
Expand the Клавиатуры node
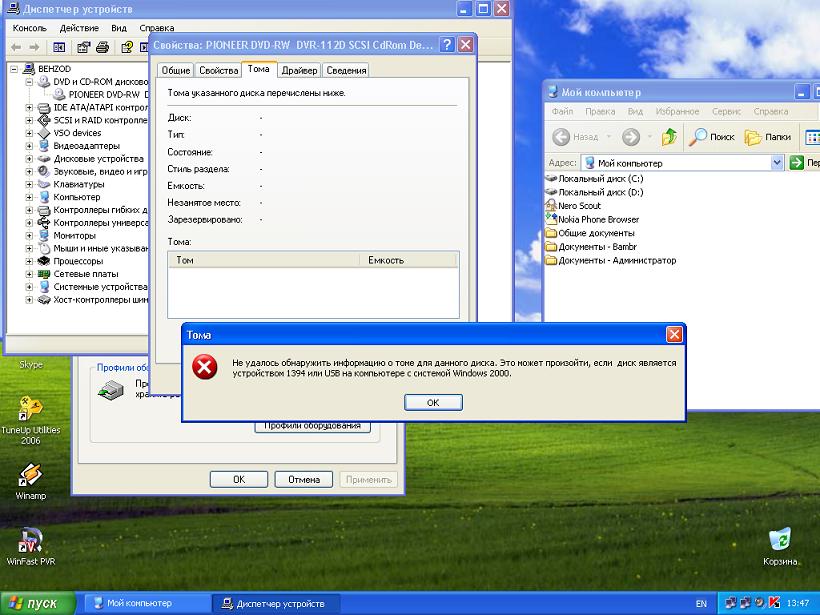pyautogui.click(x=29, y=185)
